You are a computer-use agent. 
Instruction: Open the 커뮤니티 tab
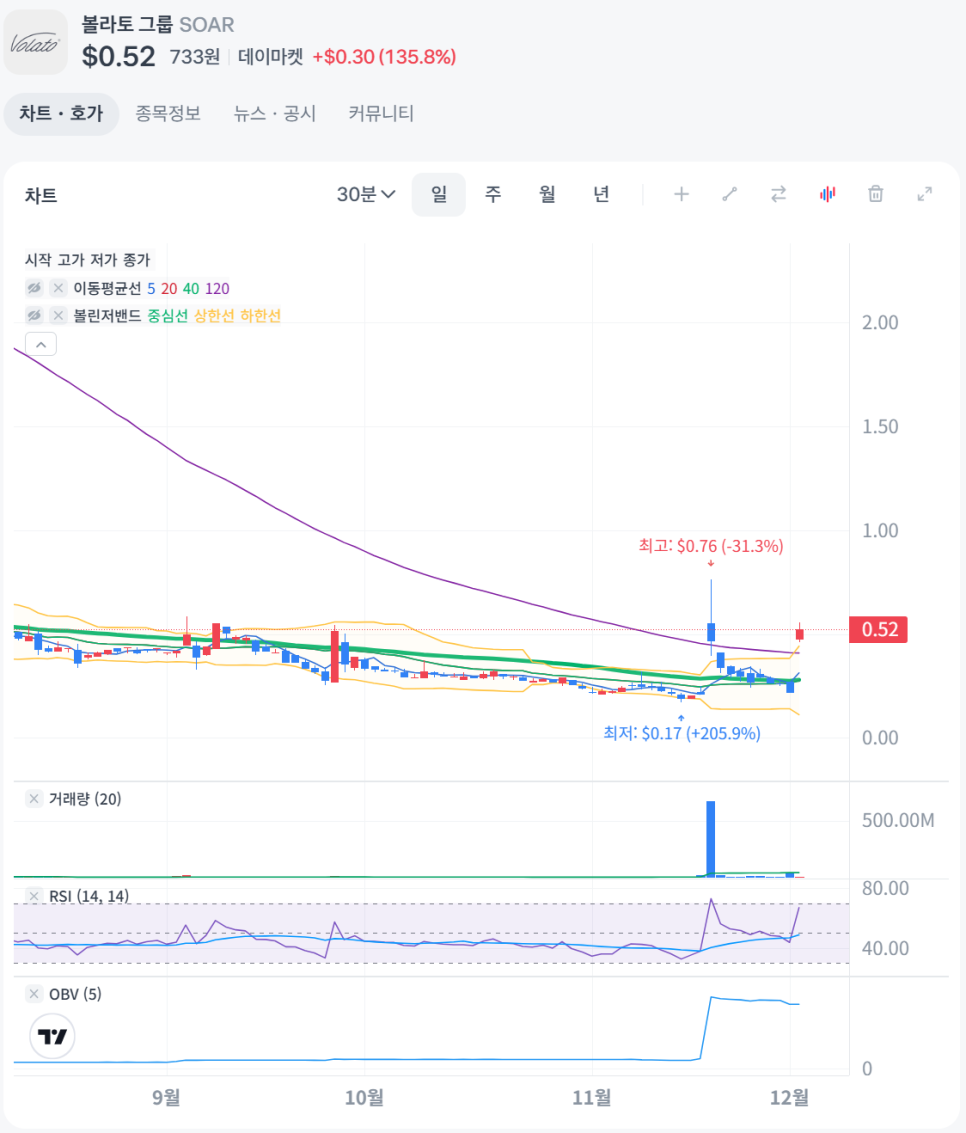(x=381, y=113)
